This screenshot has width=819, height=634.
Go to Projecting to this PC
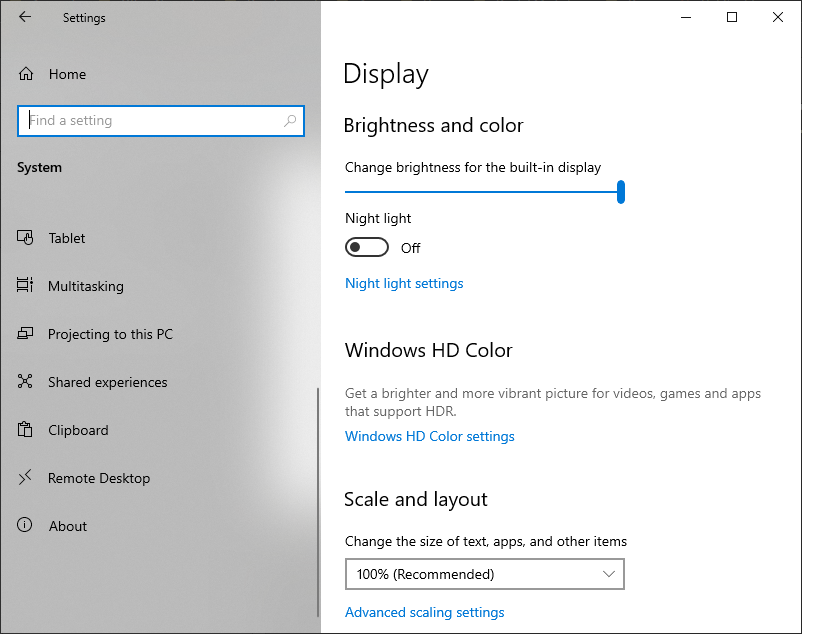[110, 334]
